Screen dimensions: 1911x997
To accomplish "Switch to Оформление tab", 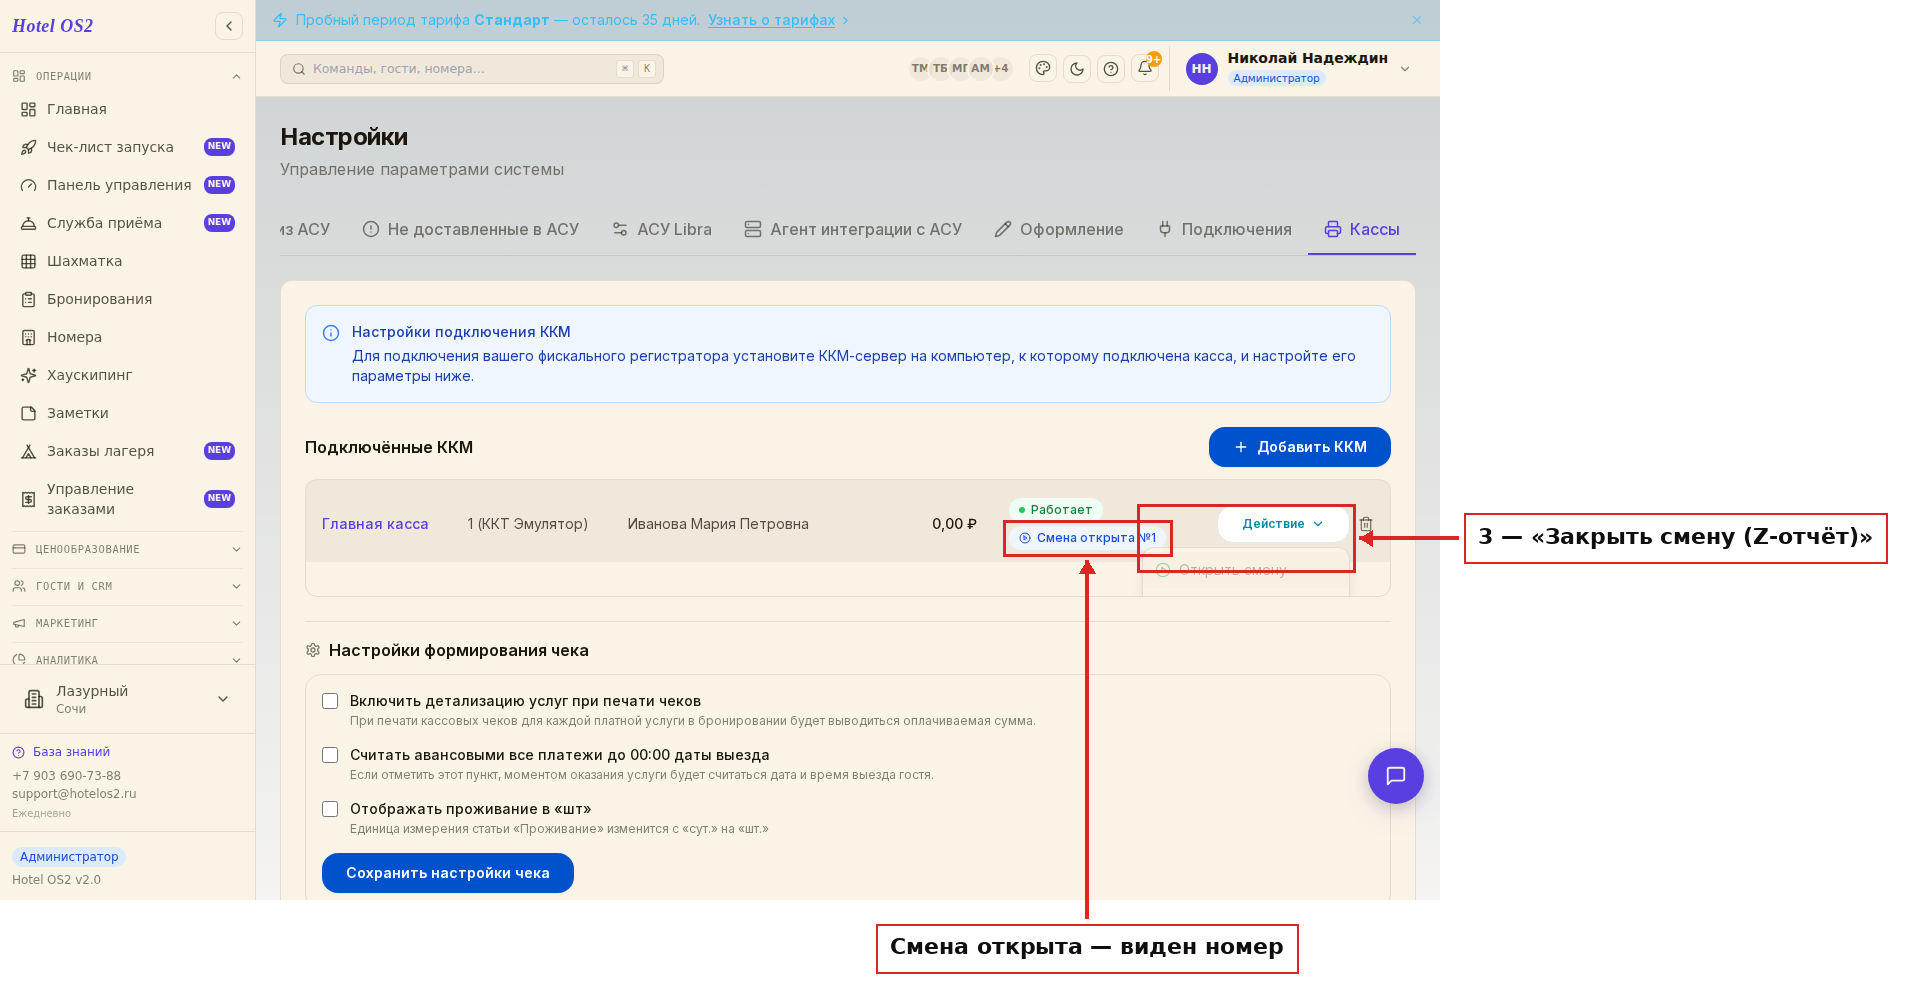I will [1059, 229].
